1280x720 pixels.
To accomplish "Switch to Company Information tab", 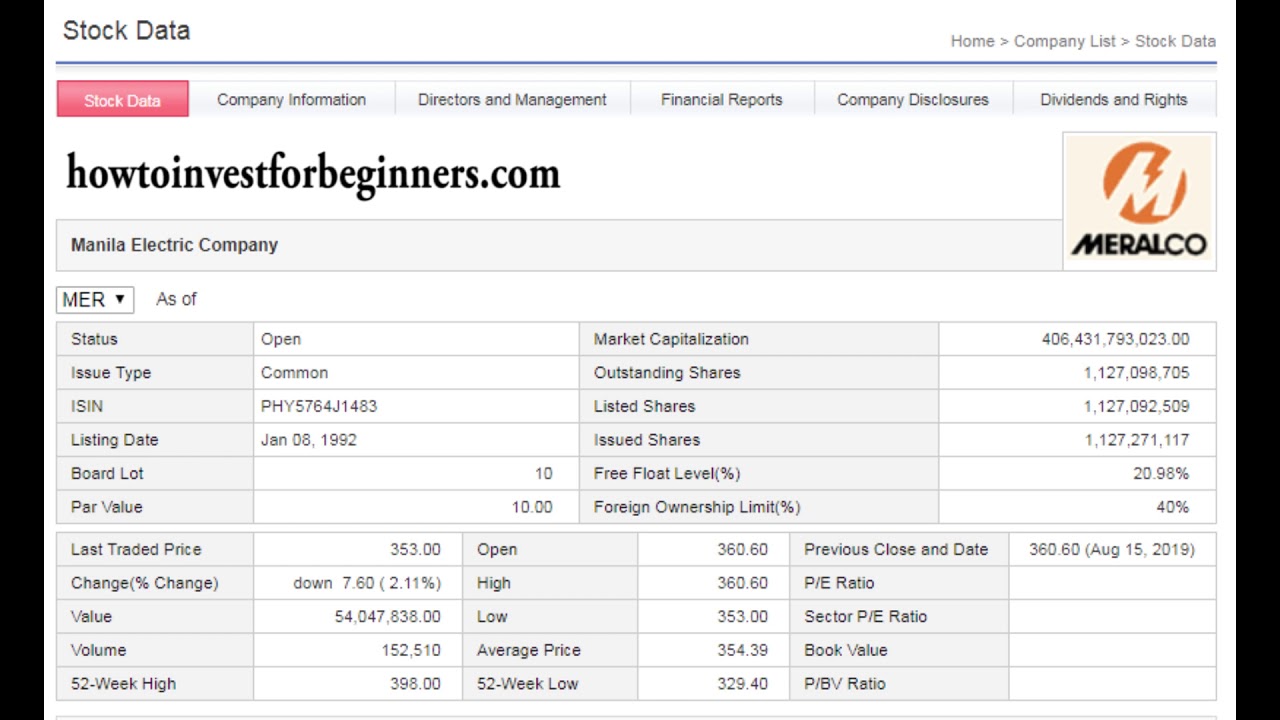I will [291, 100].
